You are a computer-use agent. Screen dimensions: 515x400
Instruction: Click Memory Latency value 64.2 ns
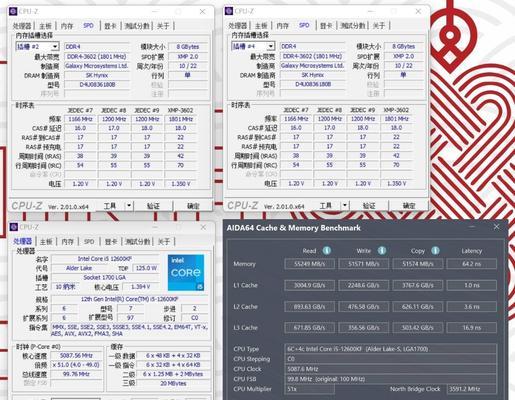(472, 264)
